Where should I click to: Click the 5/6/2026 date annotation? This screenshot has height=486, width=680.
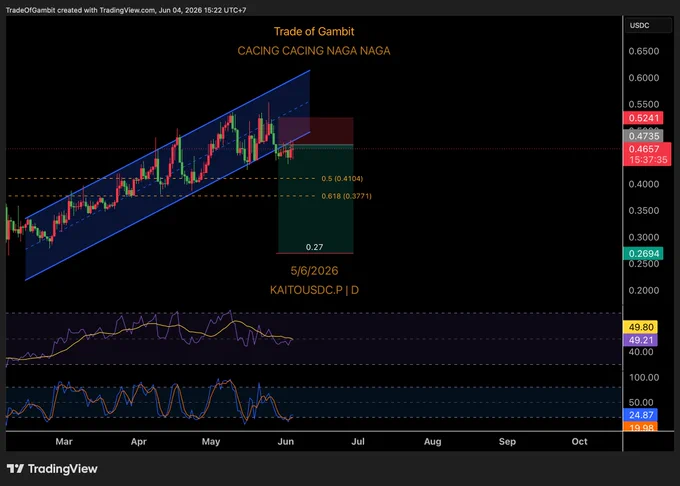pyautogui.click(x=314, y=271)
